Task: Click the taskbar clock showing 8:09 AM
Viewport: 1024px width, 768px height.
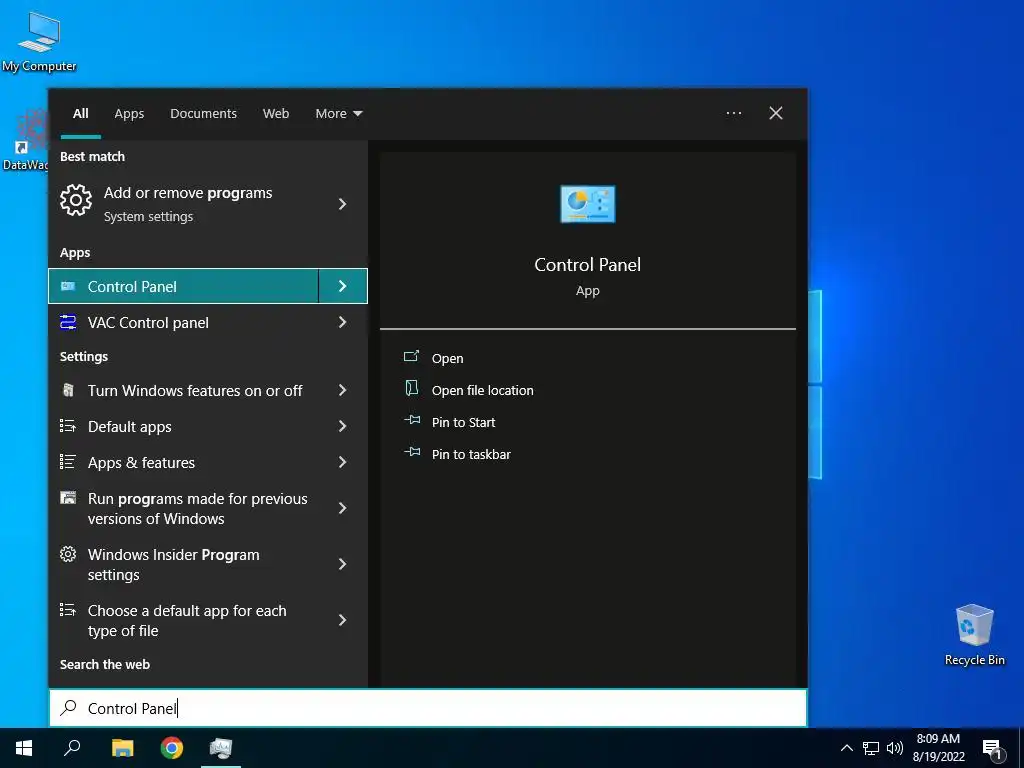Action: coord(938,748)
